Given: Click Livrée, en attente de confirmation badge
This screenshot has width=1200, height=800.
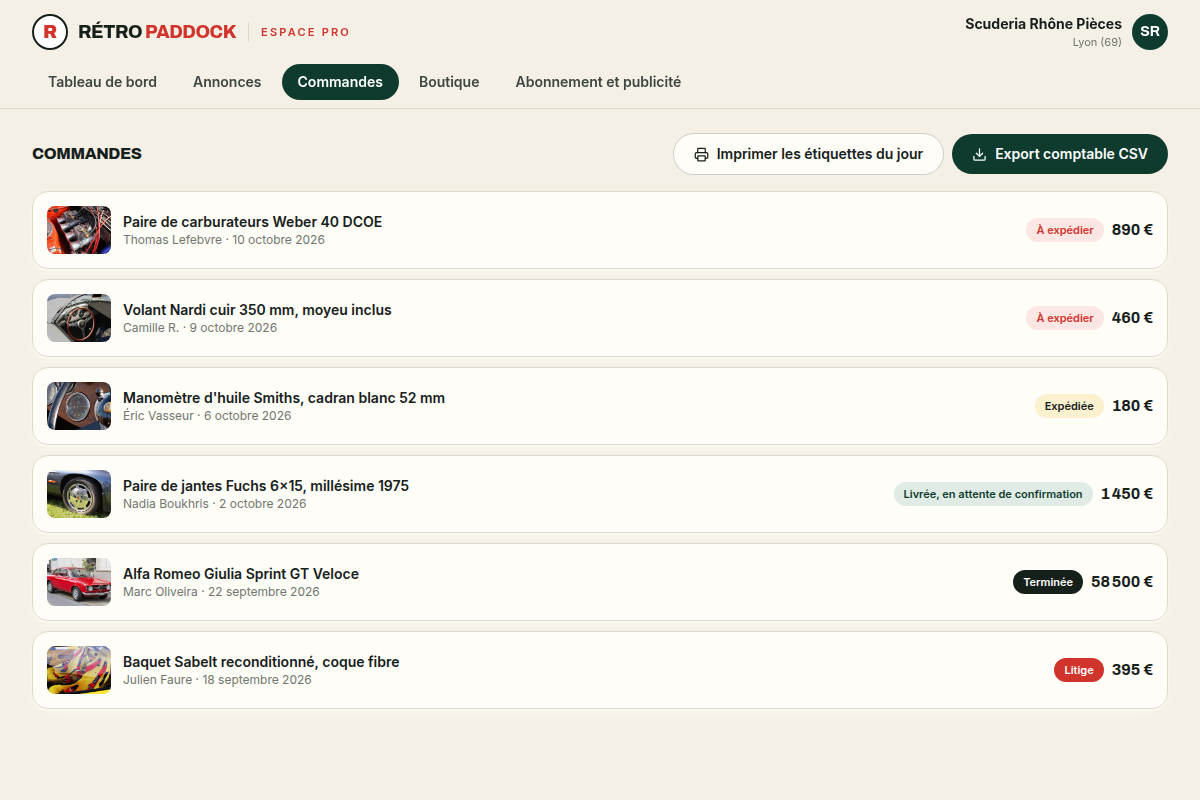Looking at the screenshot, I should [993, 494].
